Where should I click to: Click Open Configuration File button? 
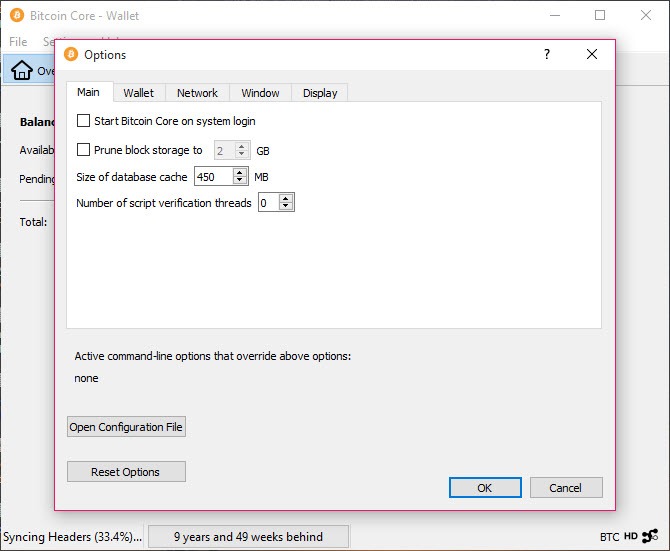126,427
